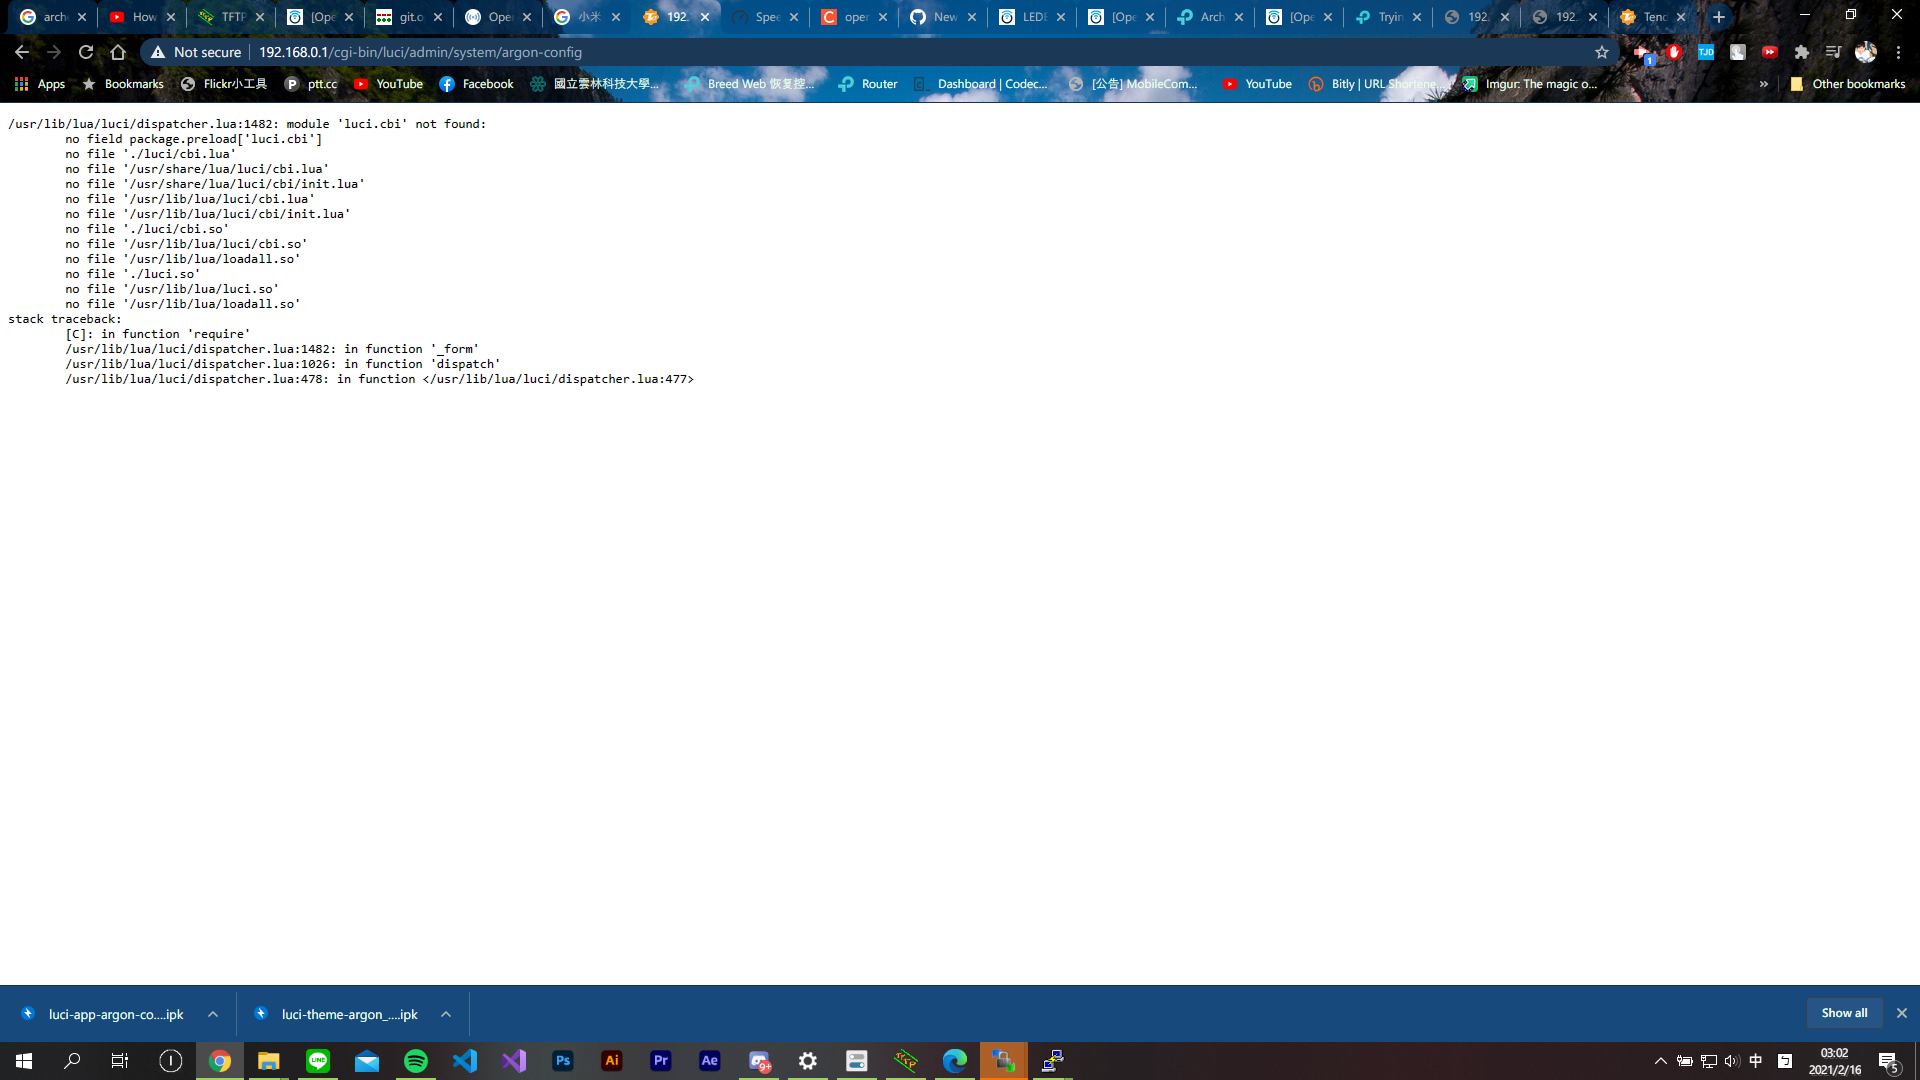Click Show all downloads button

tap(1844, 1013)
